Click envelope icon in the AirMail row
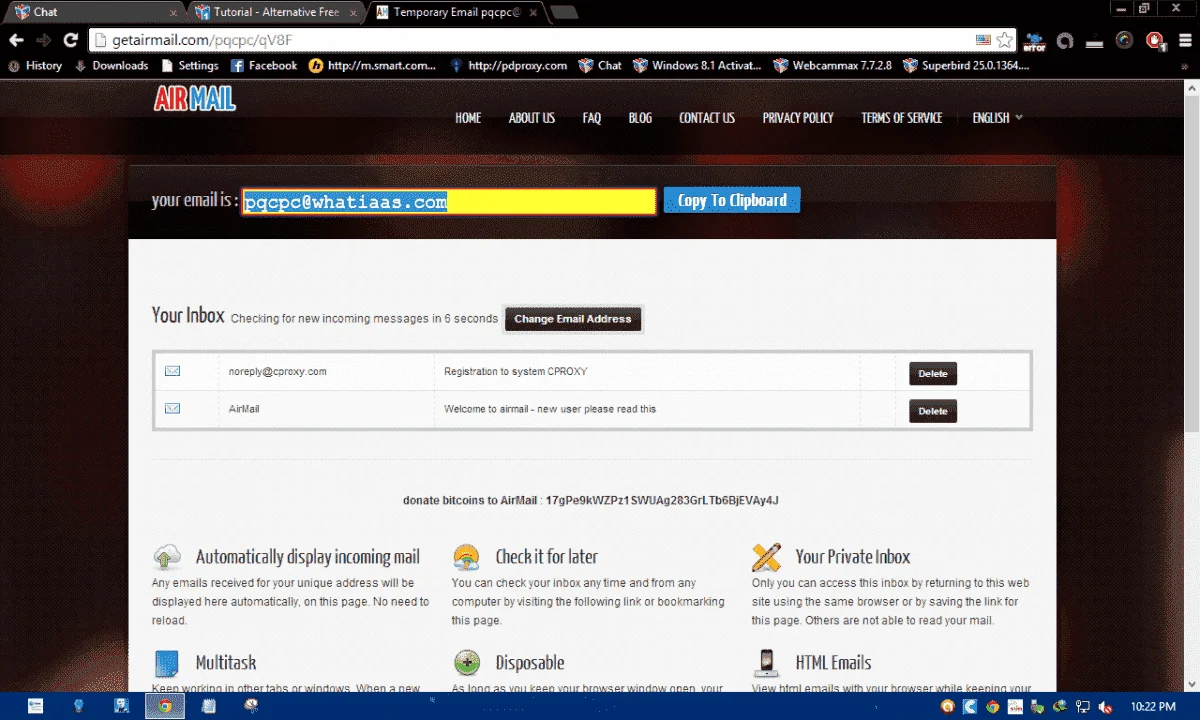The height and width of the screenshot is (720, 1200). pyautogui.click(x=172, y=408)
